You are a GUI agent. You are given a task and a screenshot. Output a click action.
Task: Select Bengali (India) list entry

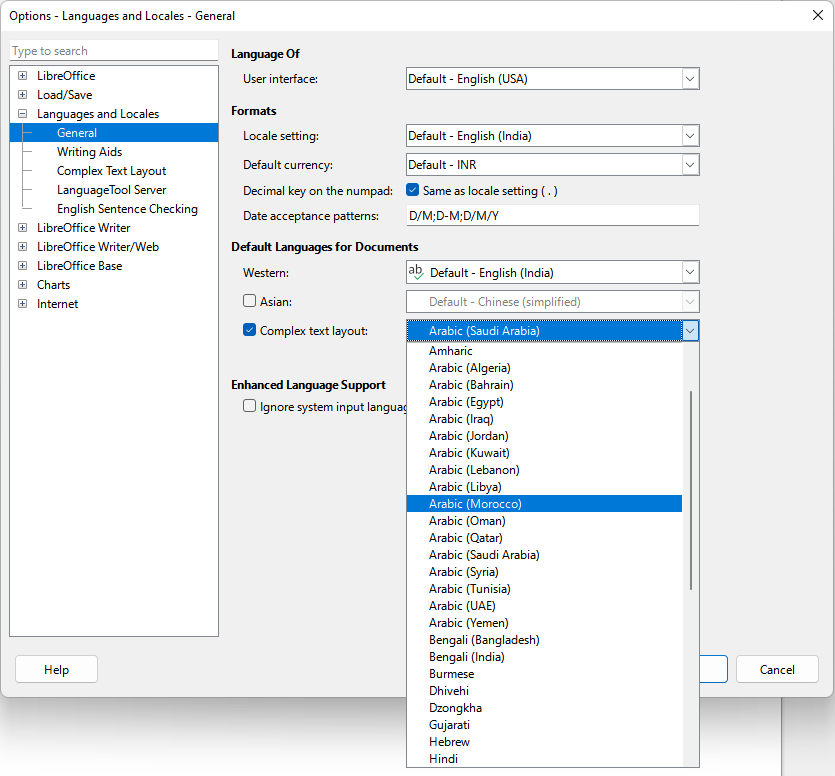544,657
